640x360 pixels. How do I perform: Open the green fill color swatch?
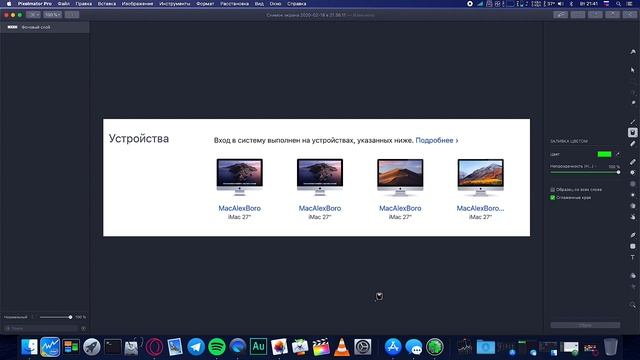[x=604, y=154]
